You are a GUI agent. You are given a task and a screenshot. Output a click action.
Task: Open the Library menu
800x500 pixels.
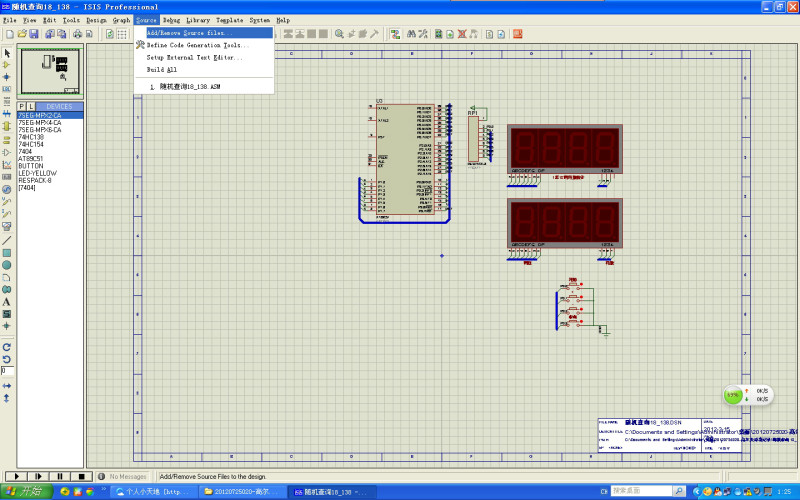coord(198,20)
